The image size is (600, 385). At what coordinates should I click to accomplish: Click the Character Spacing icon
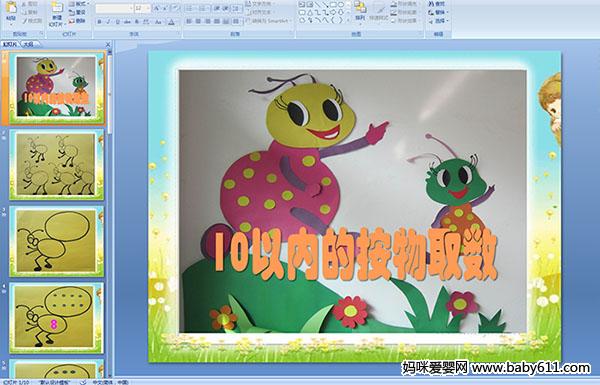click(146, 22)
